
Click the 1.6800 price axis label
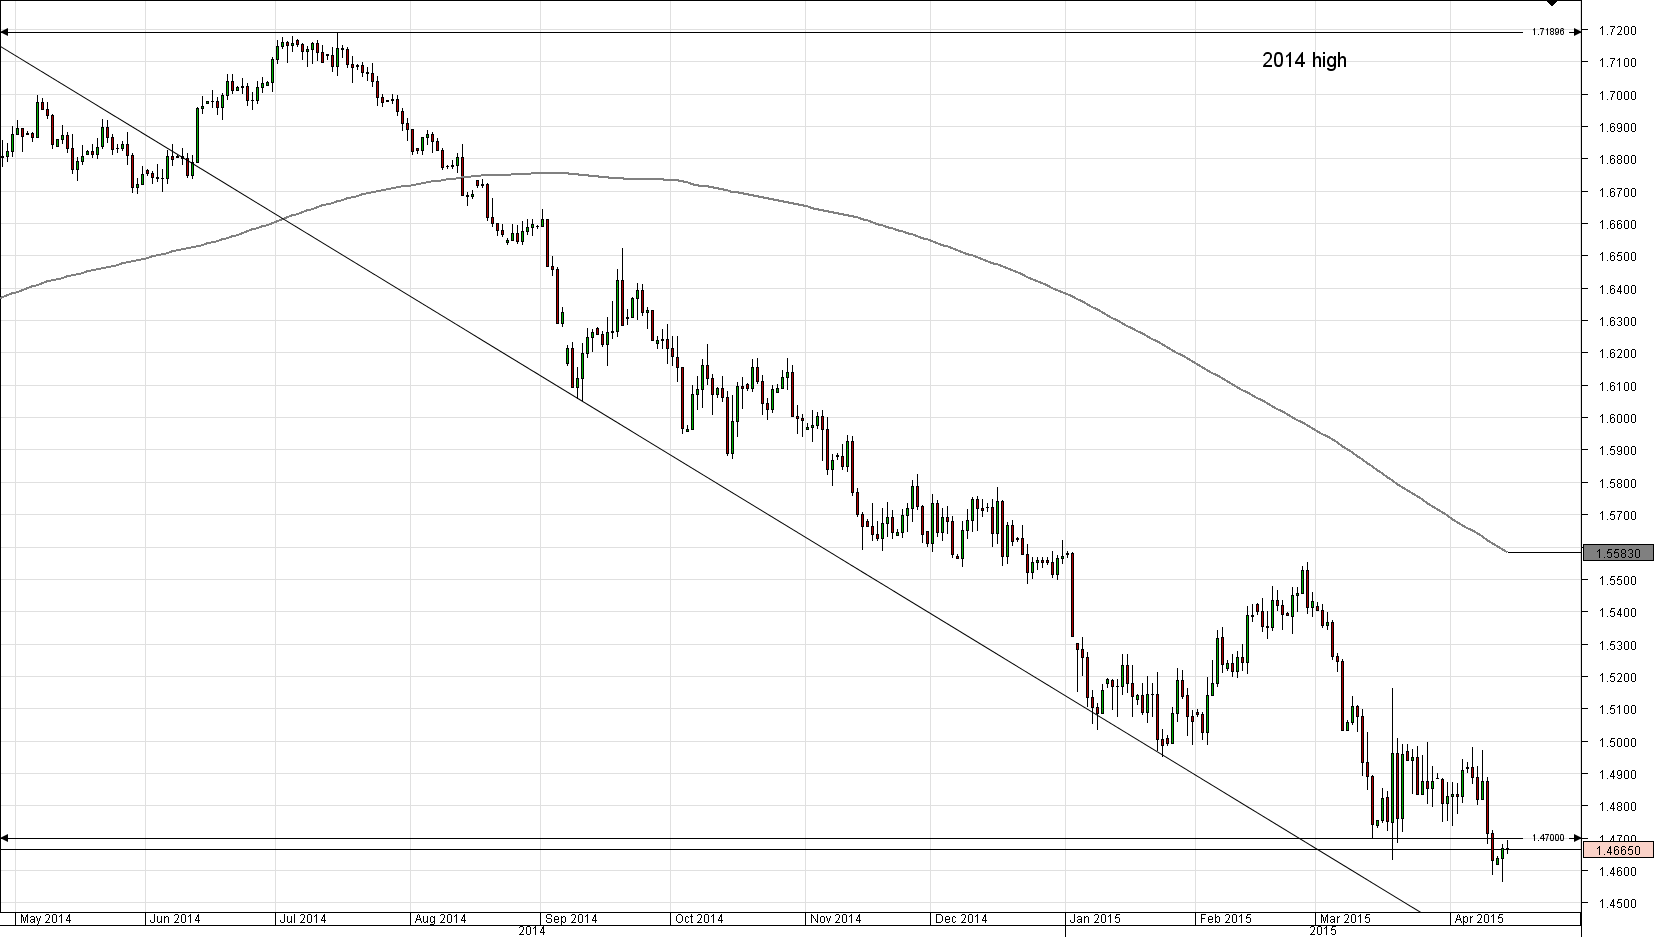[1618, 160]
